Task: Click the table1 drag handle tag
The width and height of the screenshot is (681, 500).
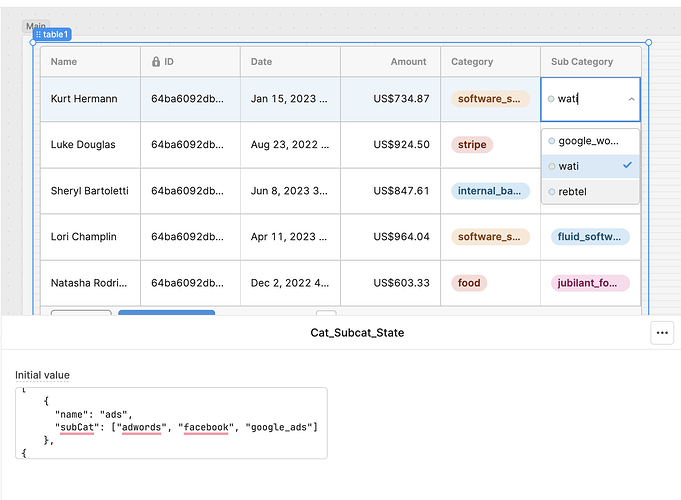Action: (52, 34)
